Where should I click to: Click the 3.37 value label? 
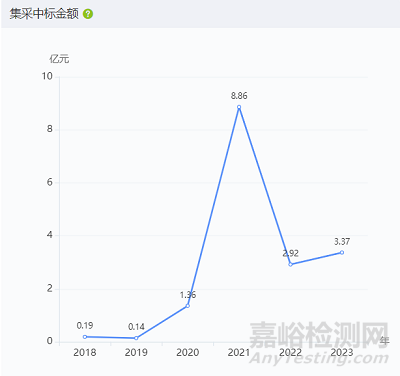coord(342,241)
